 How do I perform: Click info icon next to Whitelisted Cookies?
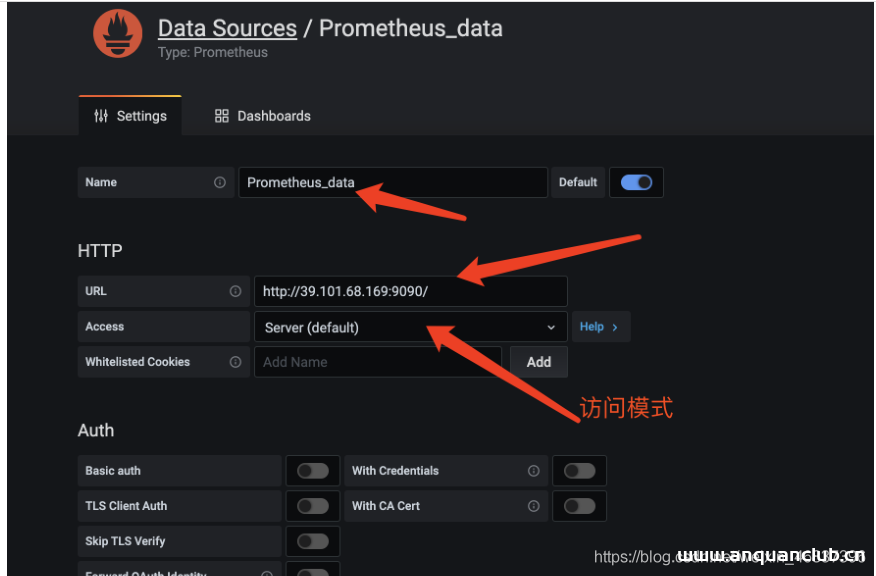(x=235, y=362)
